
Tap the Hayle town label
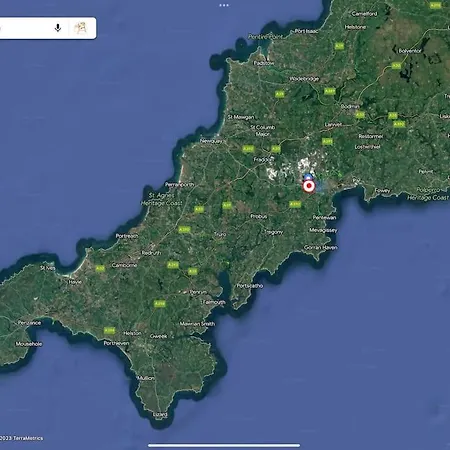(75, 282)
